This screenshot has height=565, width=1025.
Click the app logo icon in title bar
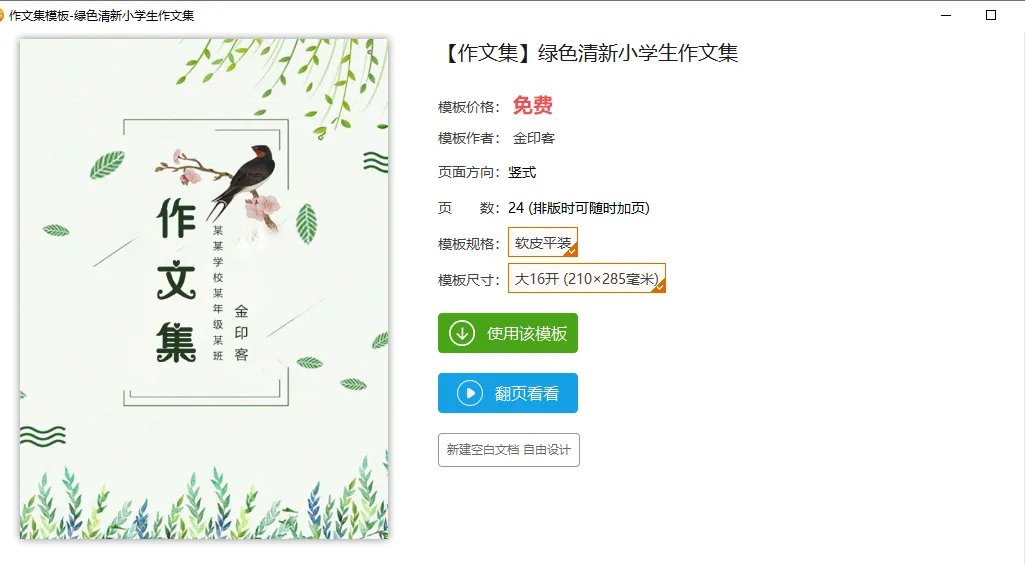1,15
